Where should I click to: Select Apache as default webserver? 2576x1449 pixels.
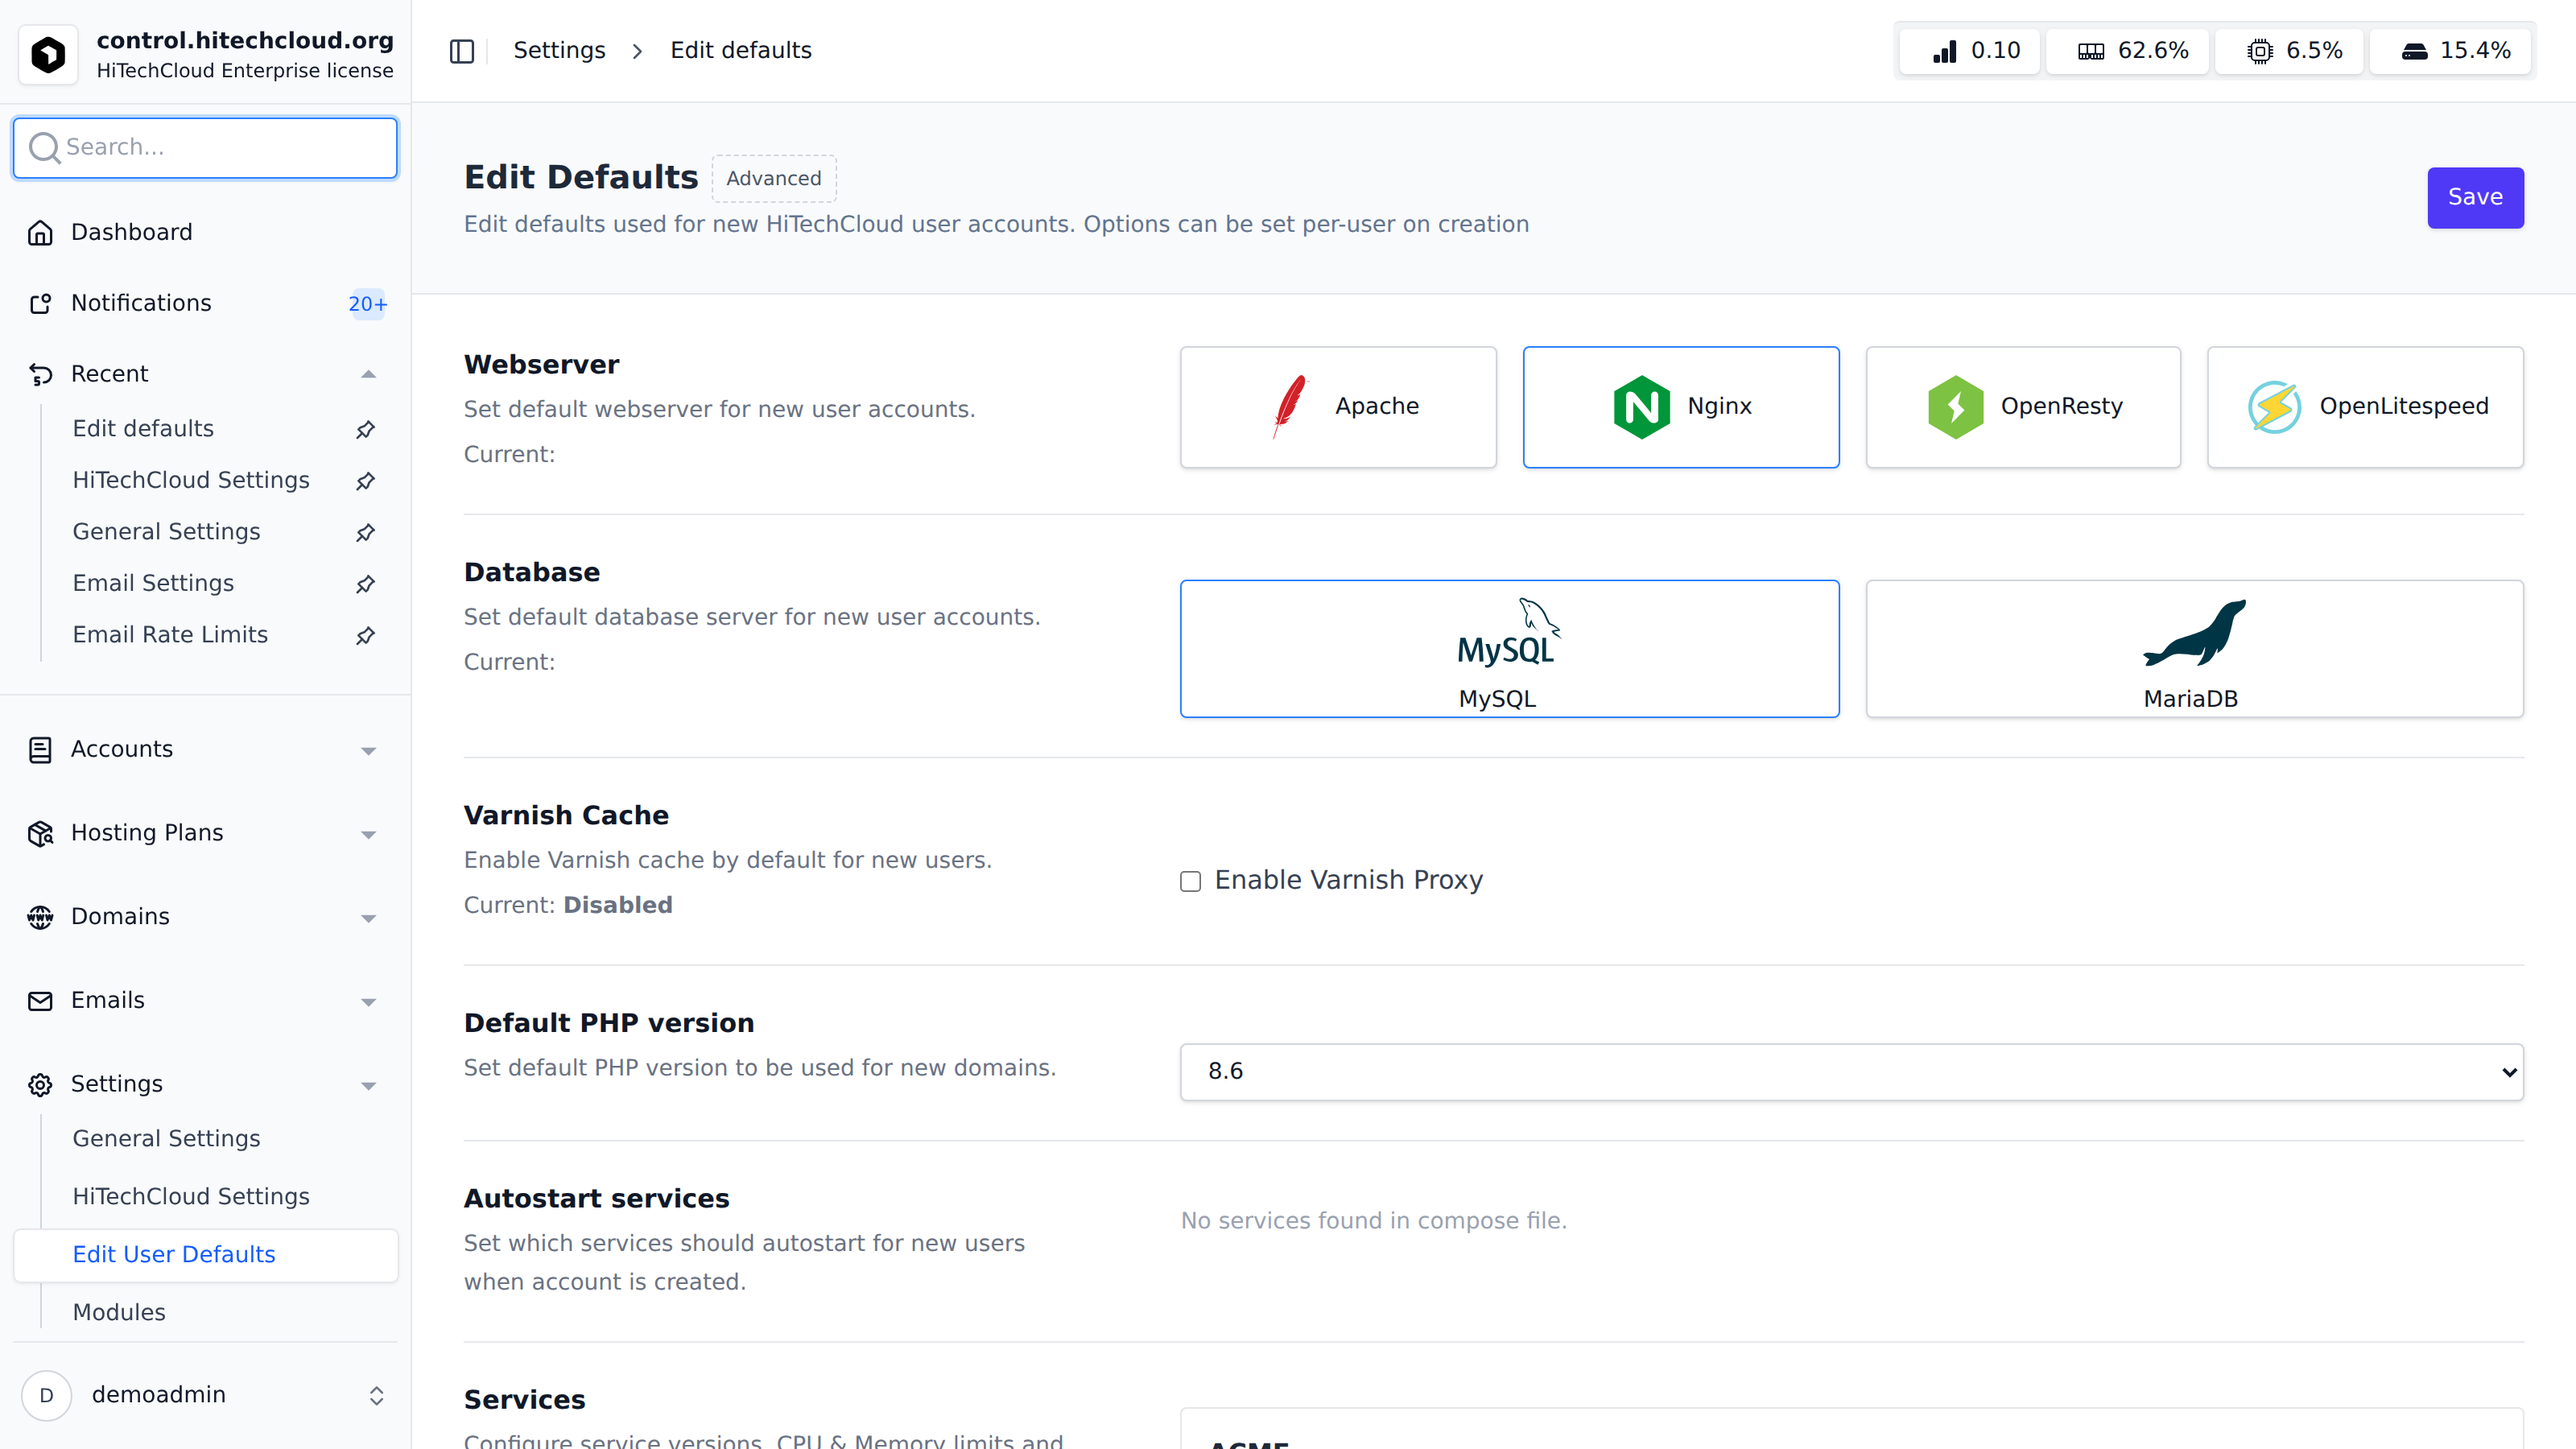pyautogui.click(x=1338, y=407)
